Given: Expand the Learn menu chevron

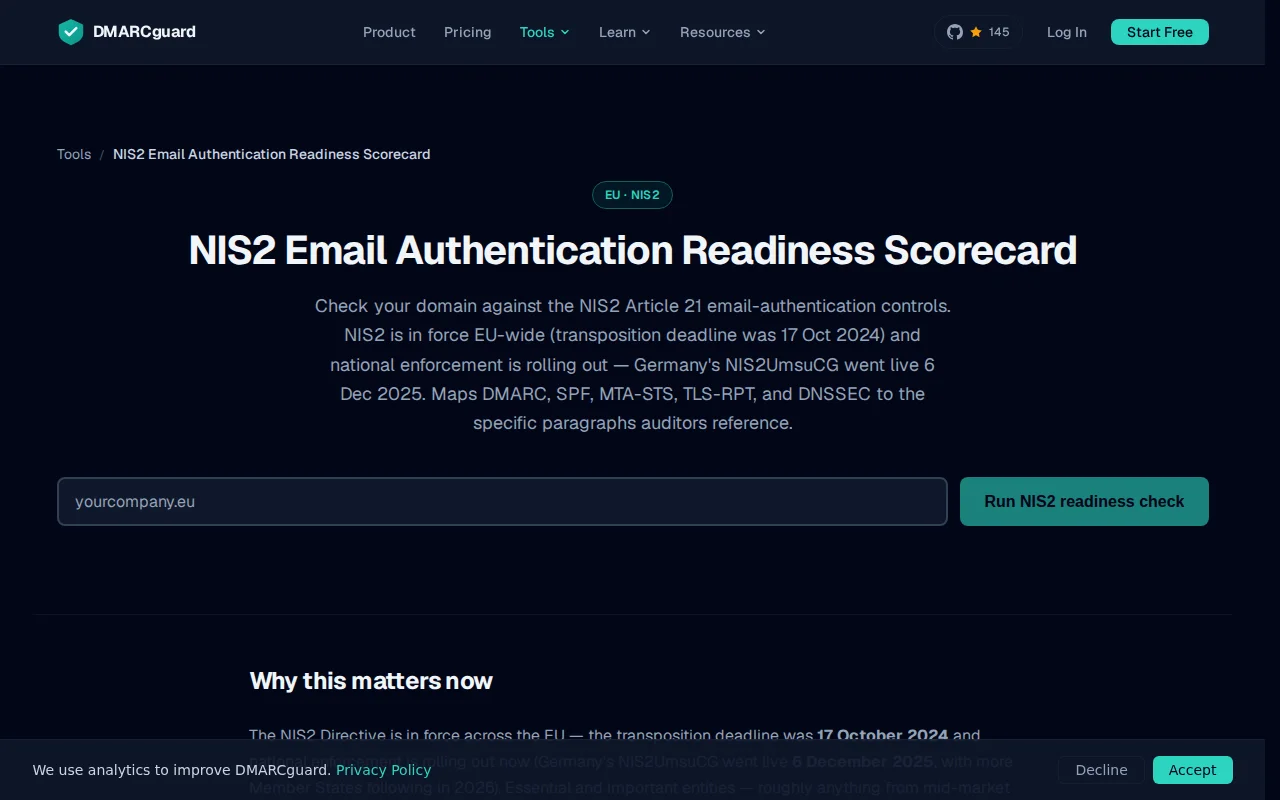Looking at the screenshot, I should coord(646,32).
